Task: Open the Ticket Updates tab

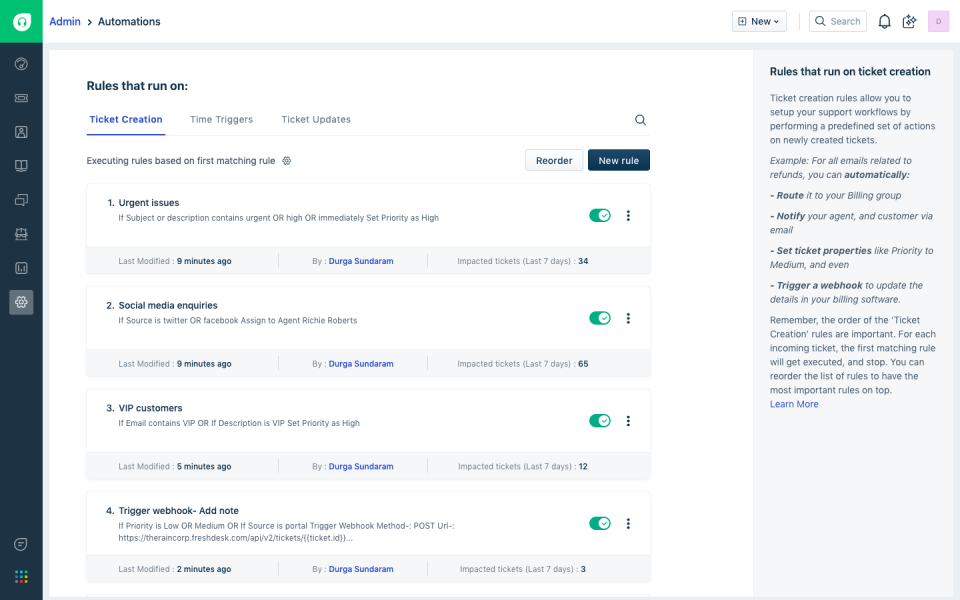Action: pyautogui.click(x=315, y=119)
